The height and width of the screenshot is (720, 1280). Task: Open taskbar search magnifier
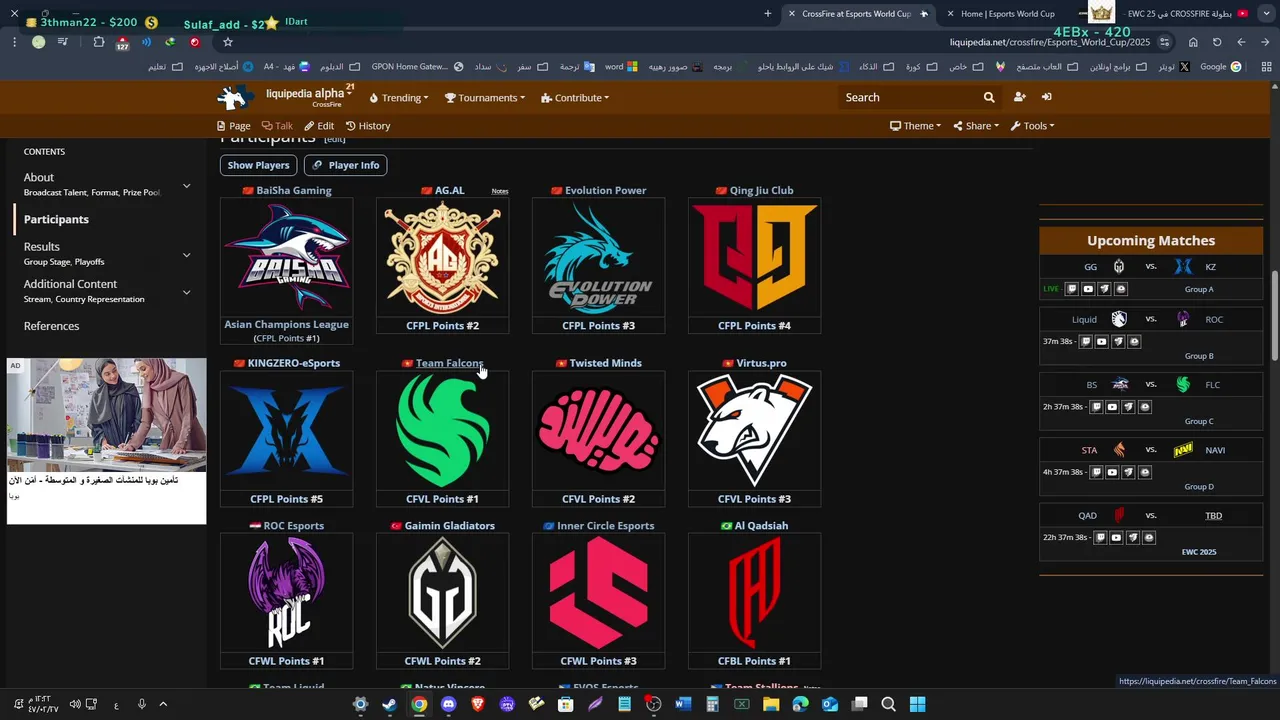tap(888, 704)
